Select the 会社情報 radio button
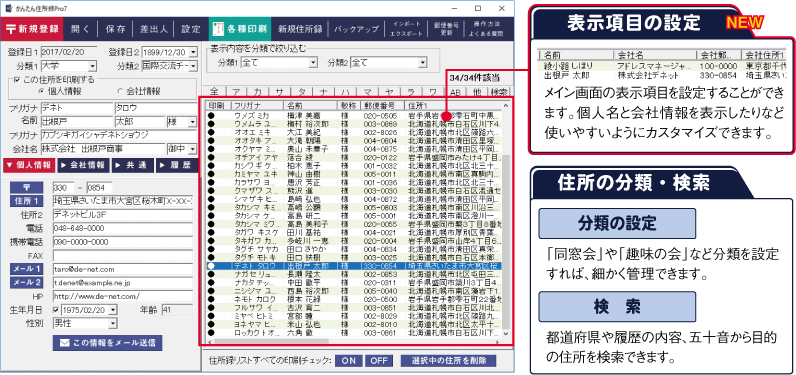The image size is (796, 375). coord(120,91)
